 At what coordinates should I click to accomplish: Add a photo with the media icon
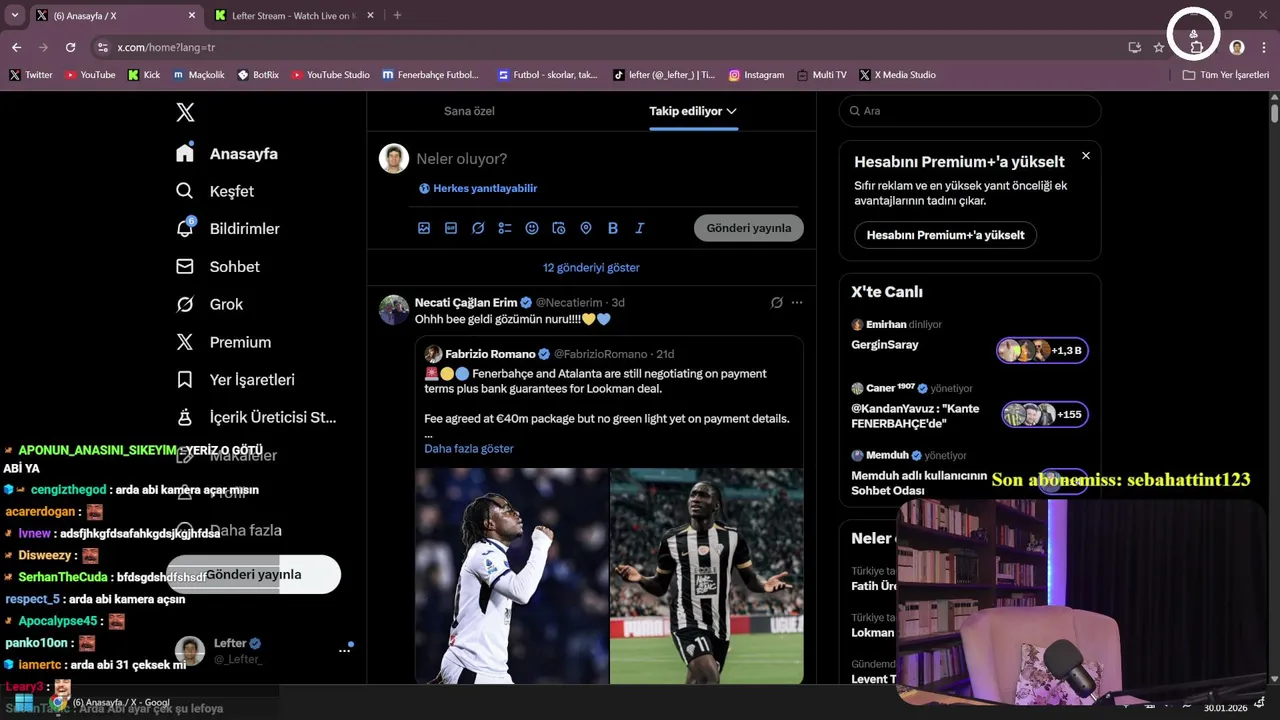tap(424, 228)
